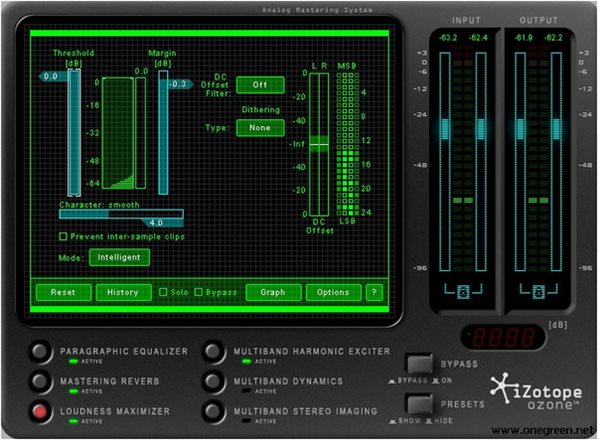
Task: Click the gain reduction histogram meter
Action: coord(118,133)
